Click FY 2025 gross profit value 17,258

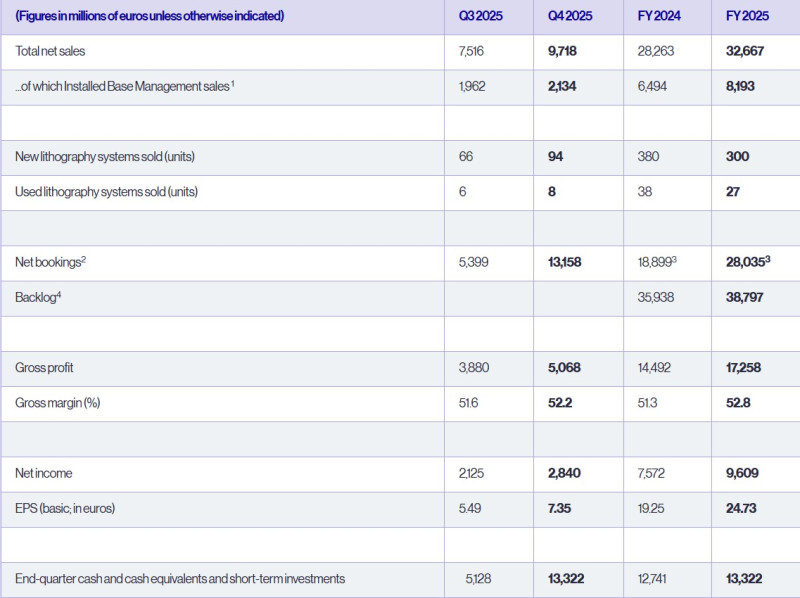coord(745,368)
